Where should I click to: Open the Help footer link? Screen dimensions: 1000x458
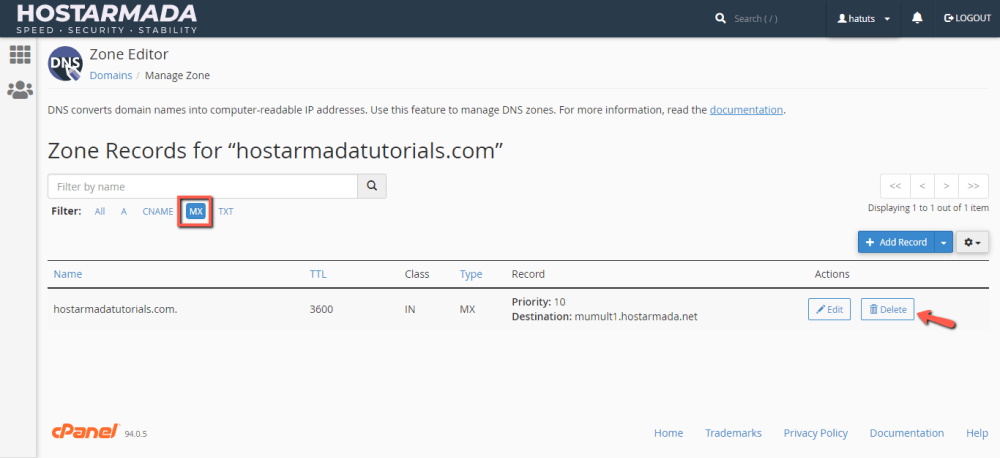[x=976, y=433]
